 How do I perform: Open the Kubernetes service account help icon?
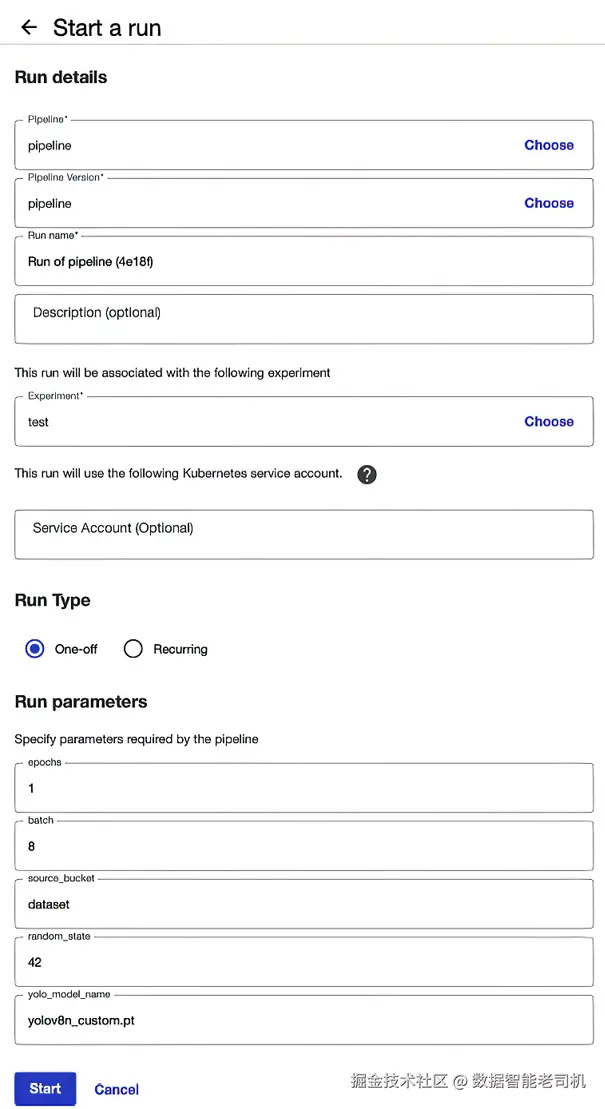pos(367,475)
